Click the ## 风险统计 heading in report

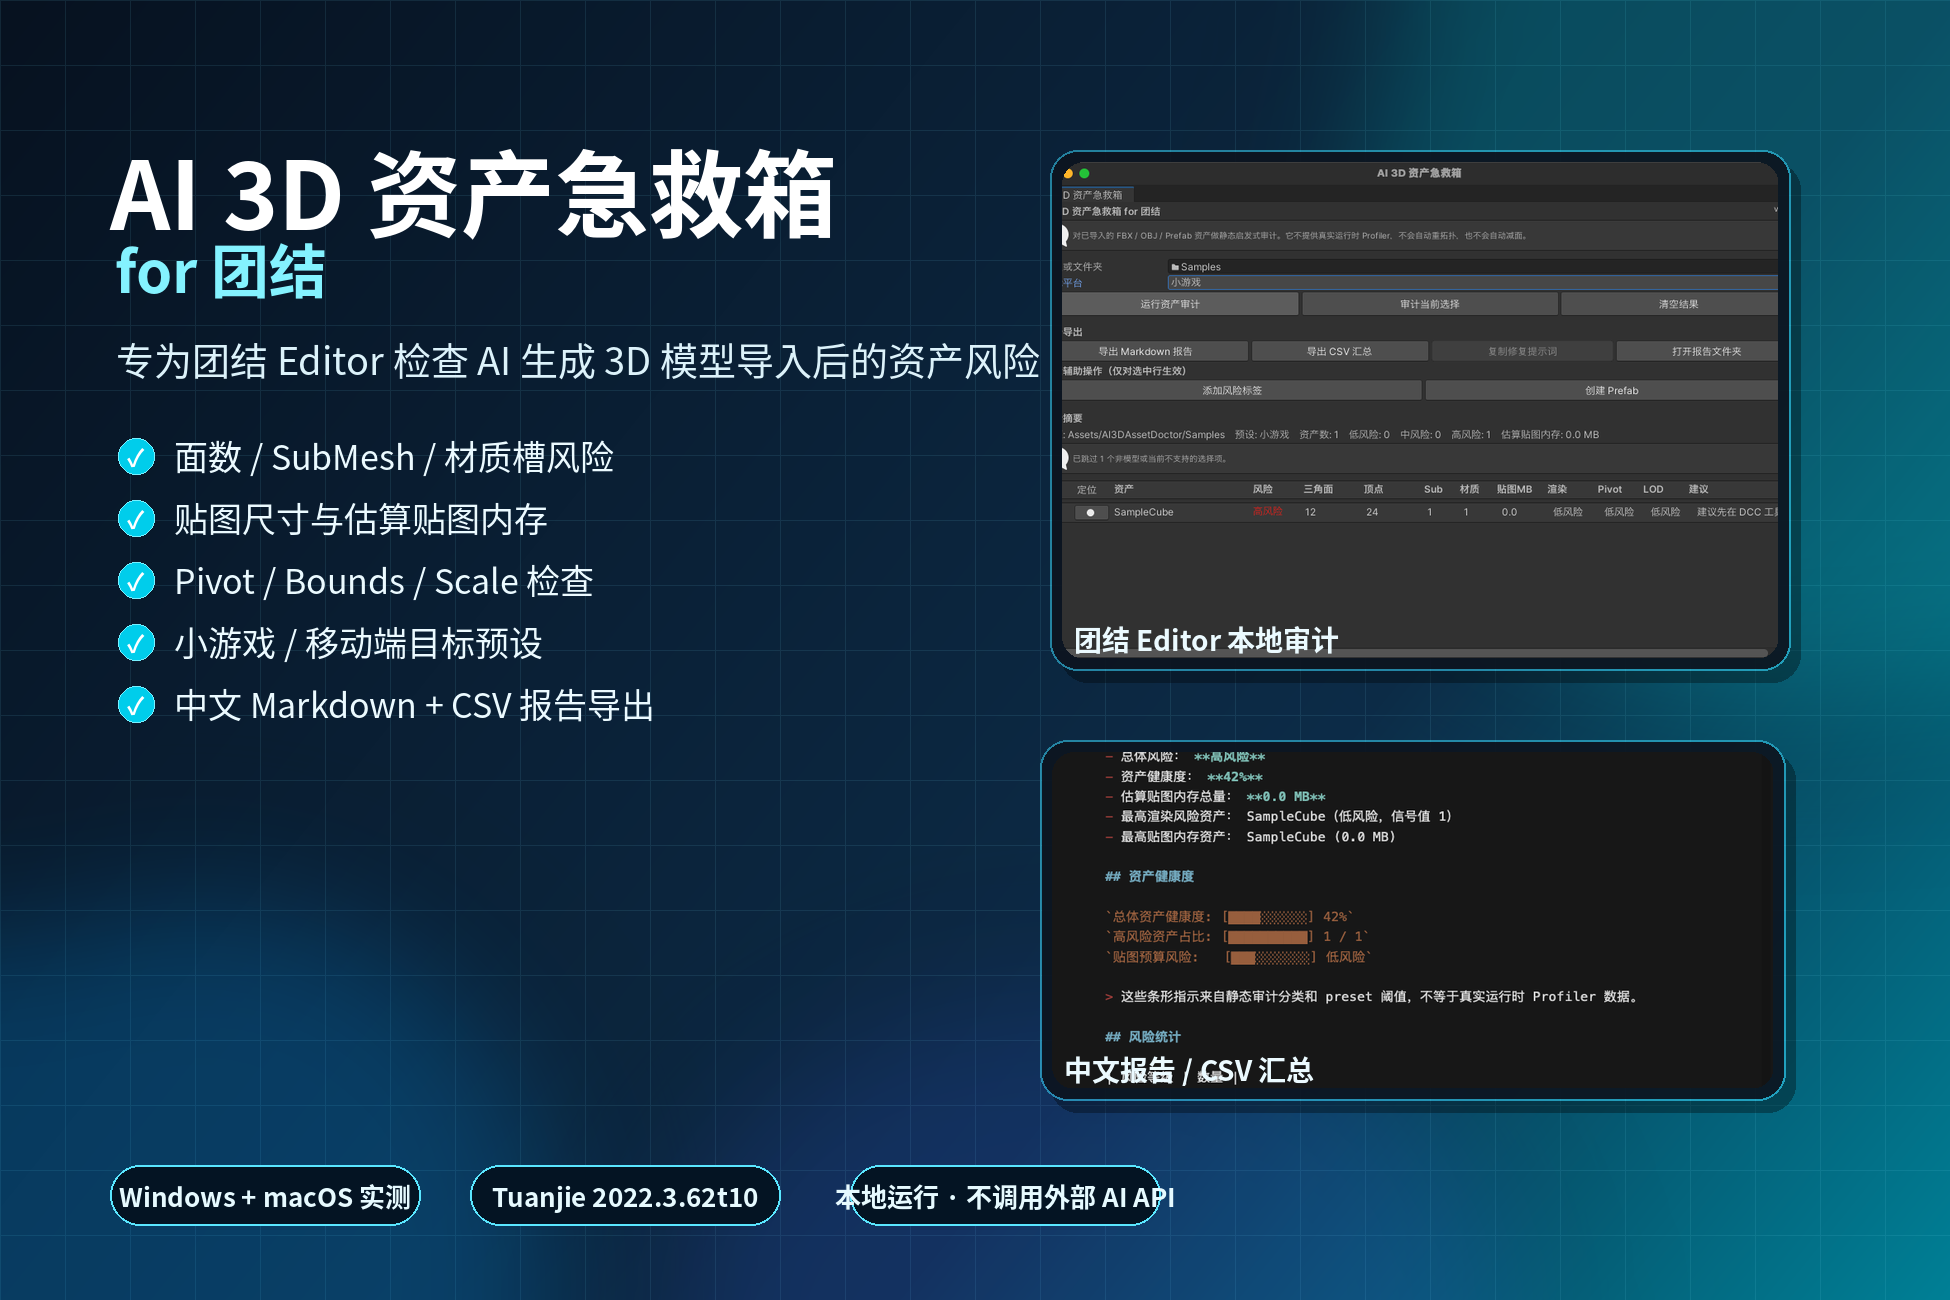(1142, 1037)
